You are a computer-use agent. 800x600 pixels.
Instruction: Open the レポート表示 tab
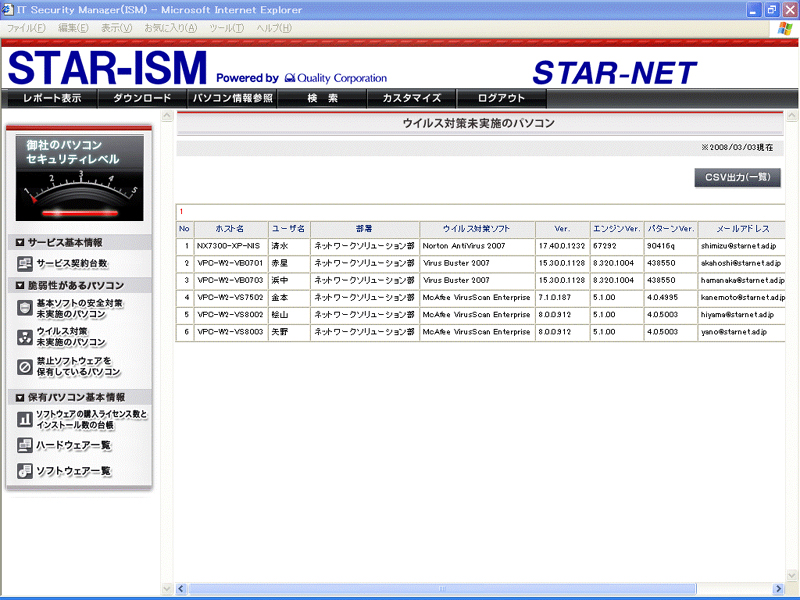point(52,98)
